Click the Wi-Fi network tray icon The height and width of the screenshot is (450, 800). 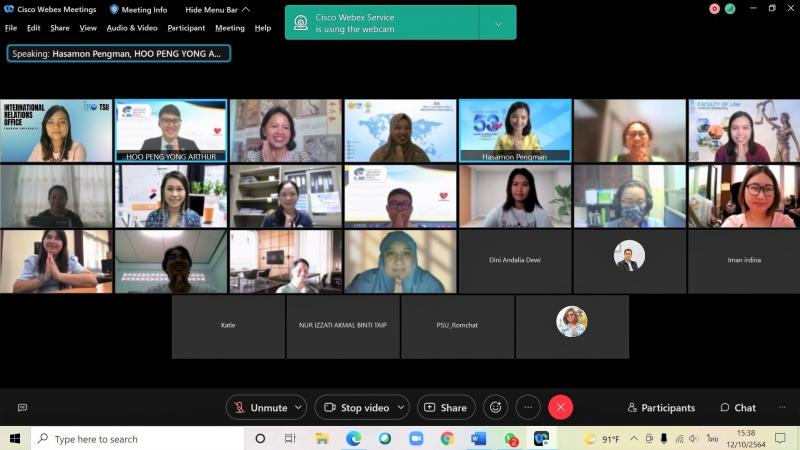(x=680, y=438)
